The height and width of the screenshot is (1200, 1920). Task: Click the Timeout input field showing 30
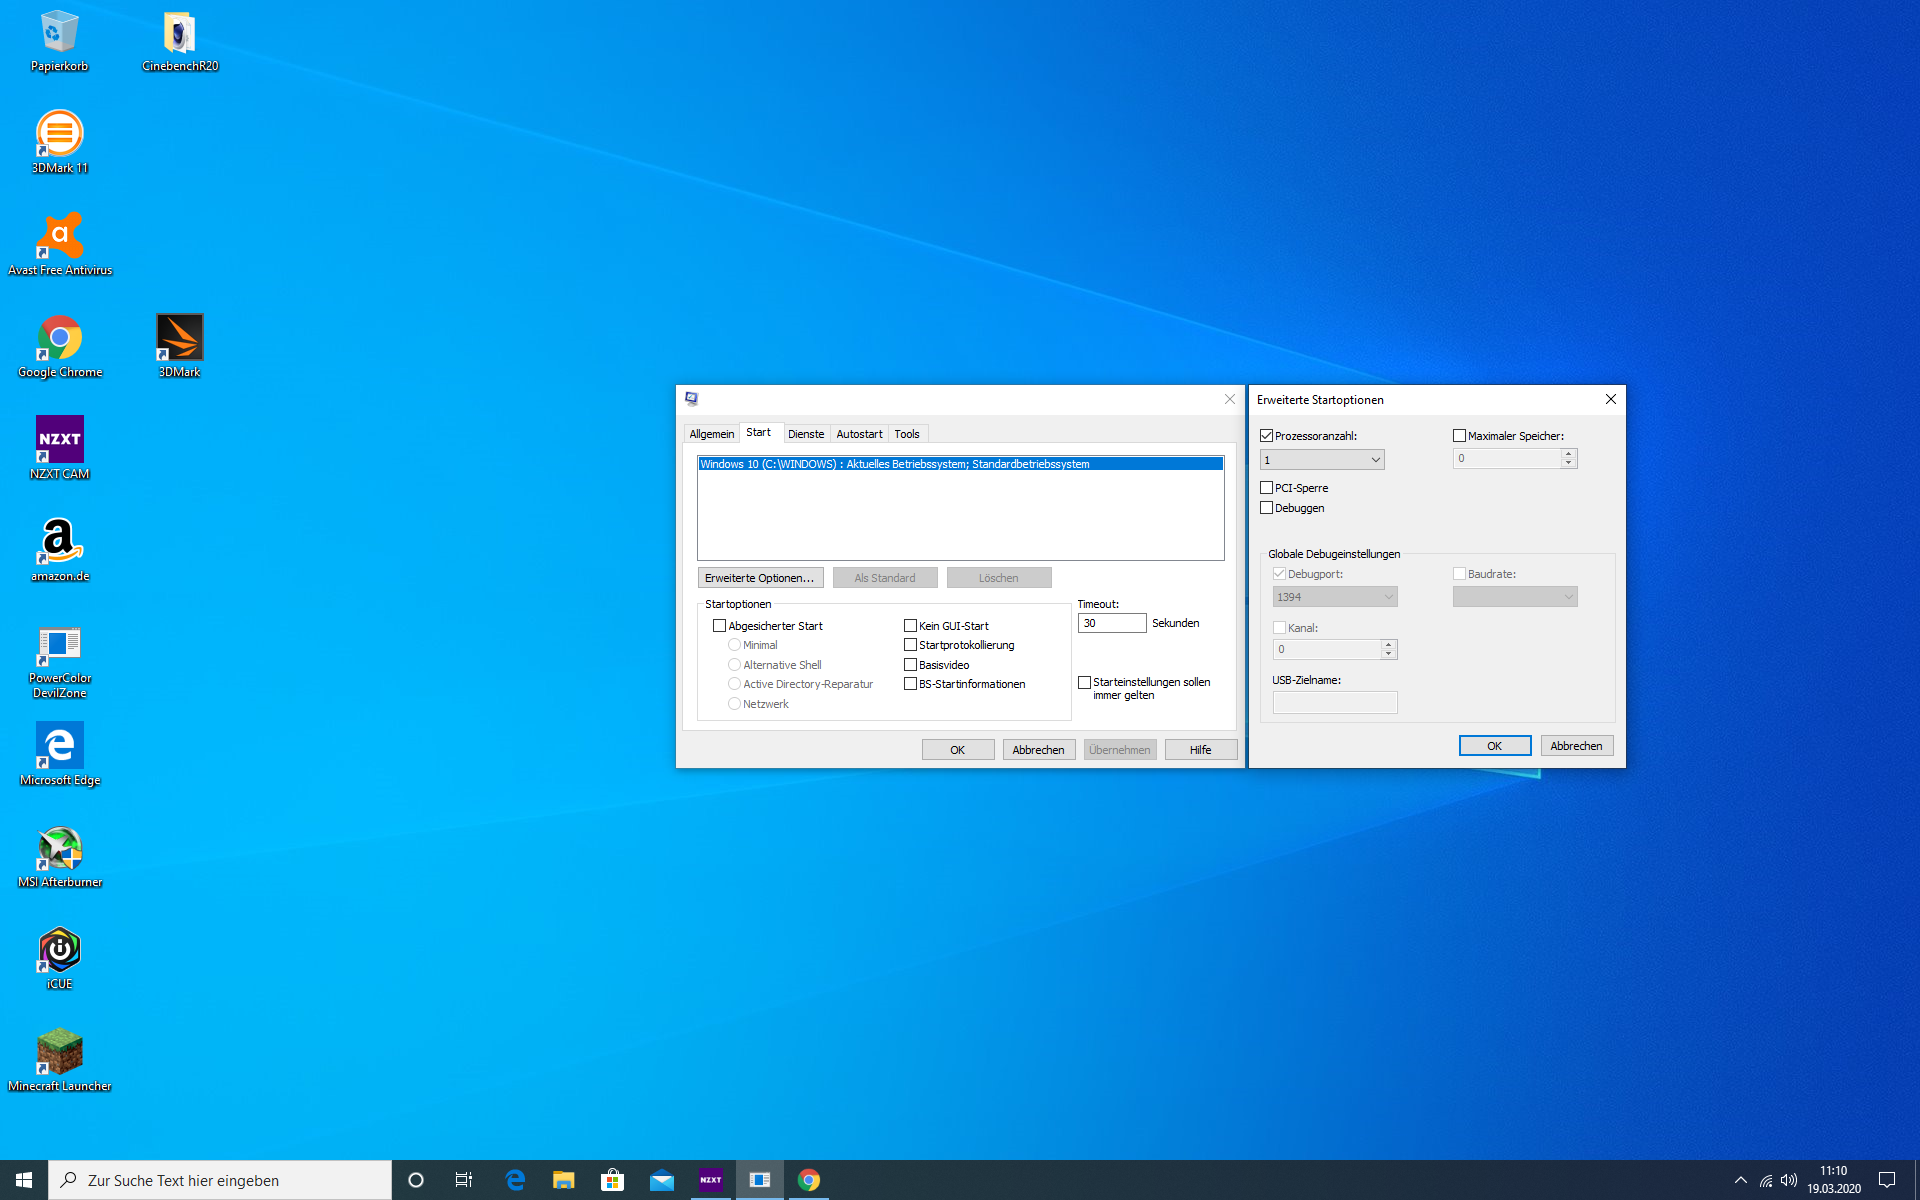[x=1111, y=622]
